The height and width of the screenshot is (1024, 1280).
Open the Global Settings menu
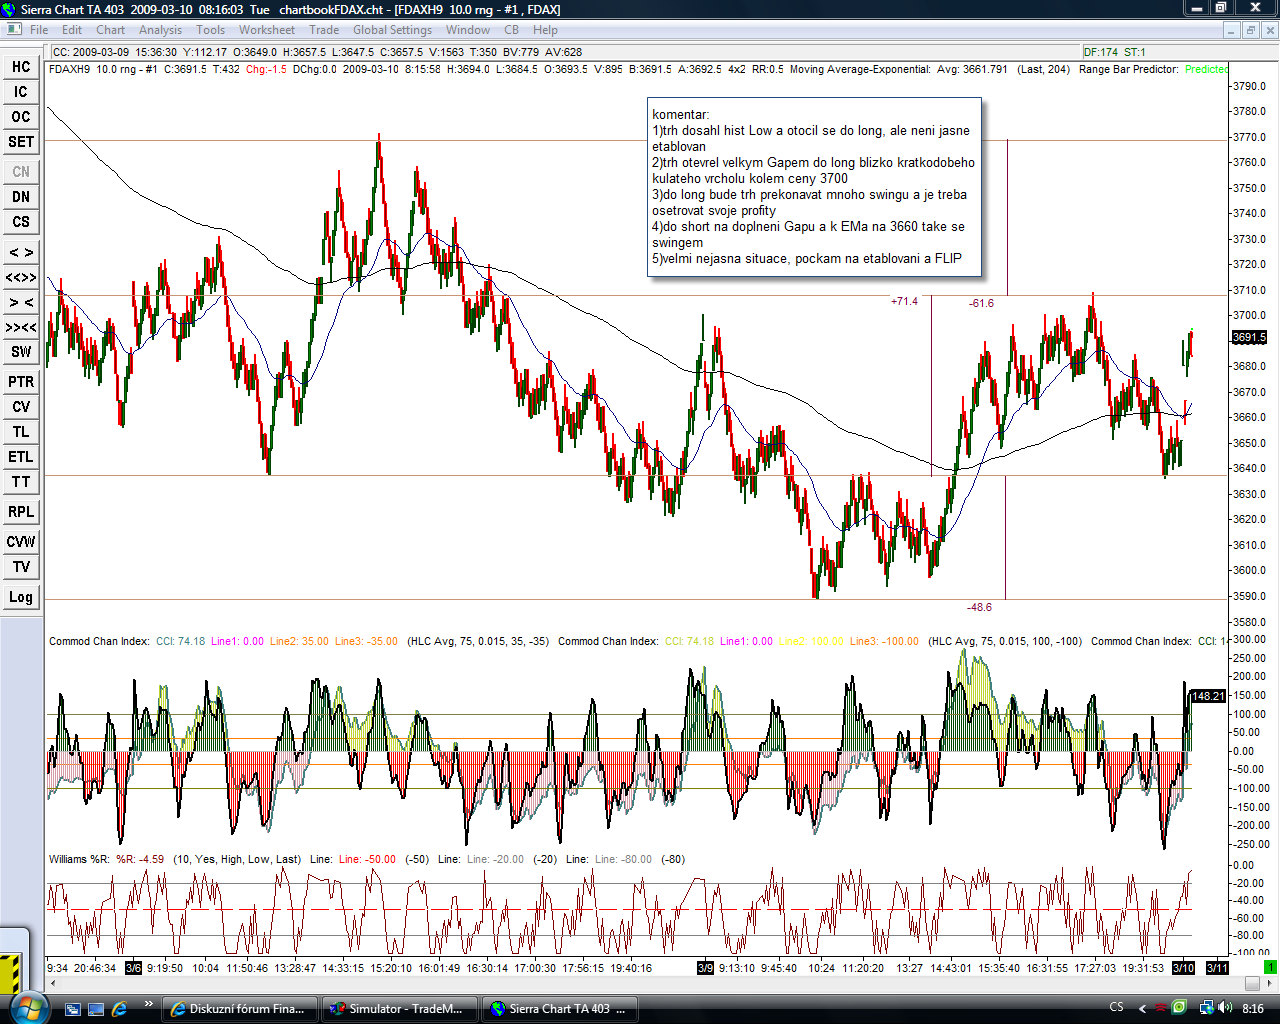(392, 30)
